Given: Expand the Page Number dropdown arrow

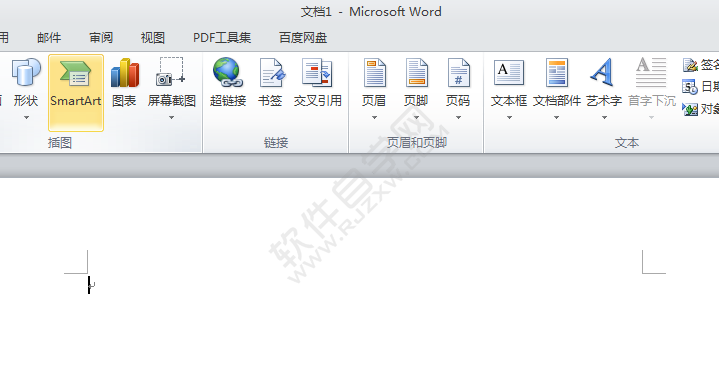Looking at the screenshot, I should tap(458, 118).
